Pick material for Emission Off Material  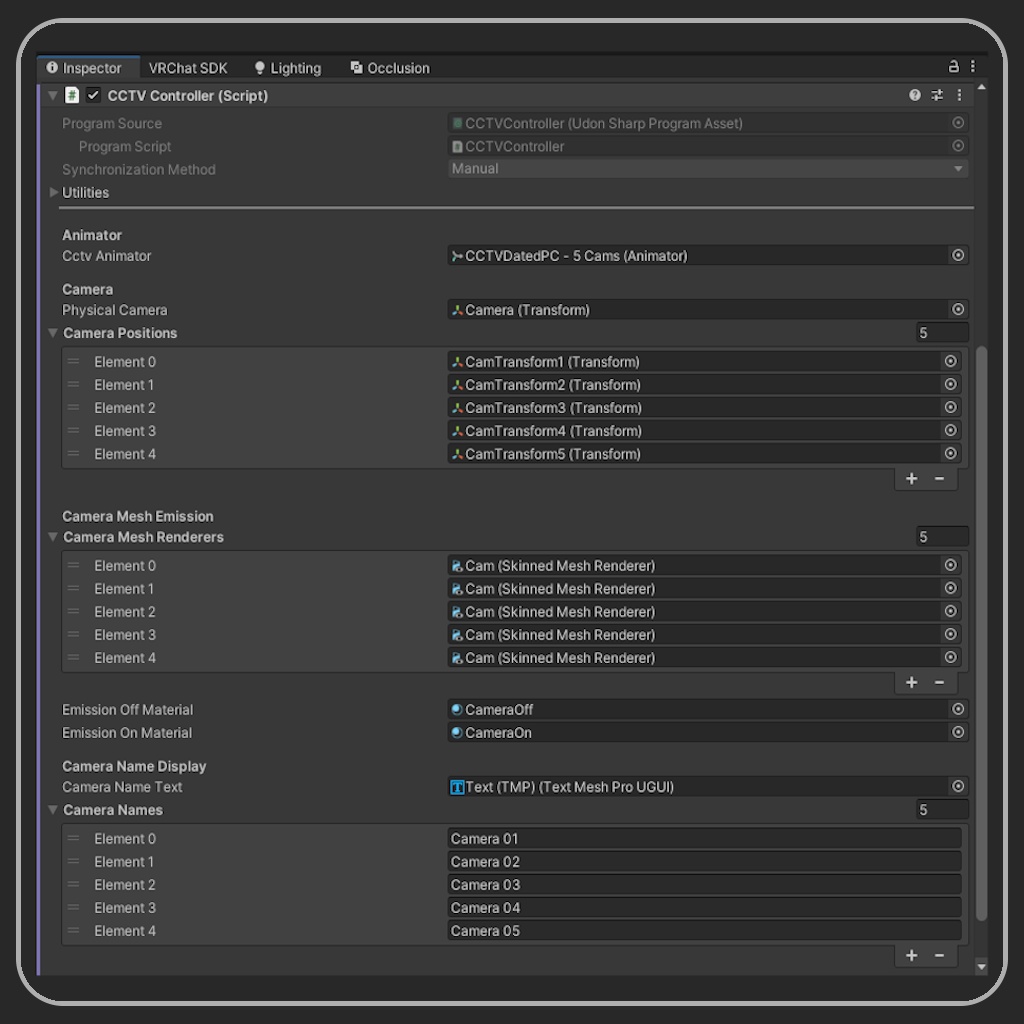958,709
